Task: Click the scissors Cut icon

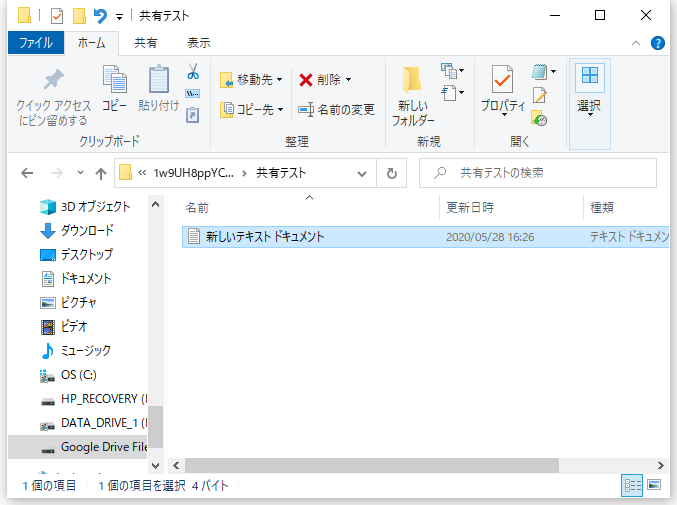Action: pos(193,72)
